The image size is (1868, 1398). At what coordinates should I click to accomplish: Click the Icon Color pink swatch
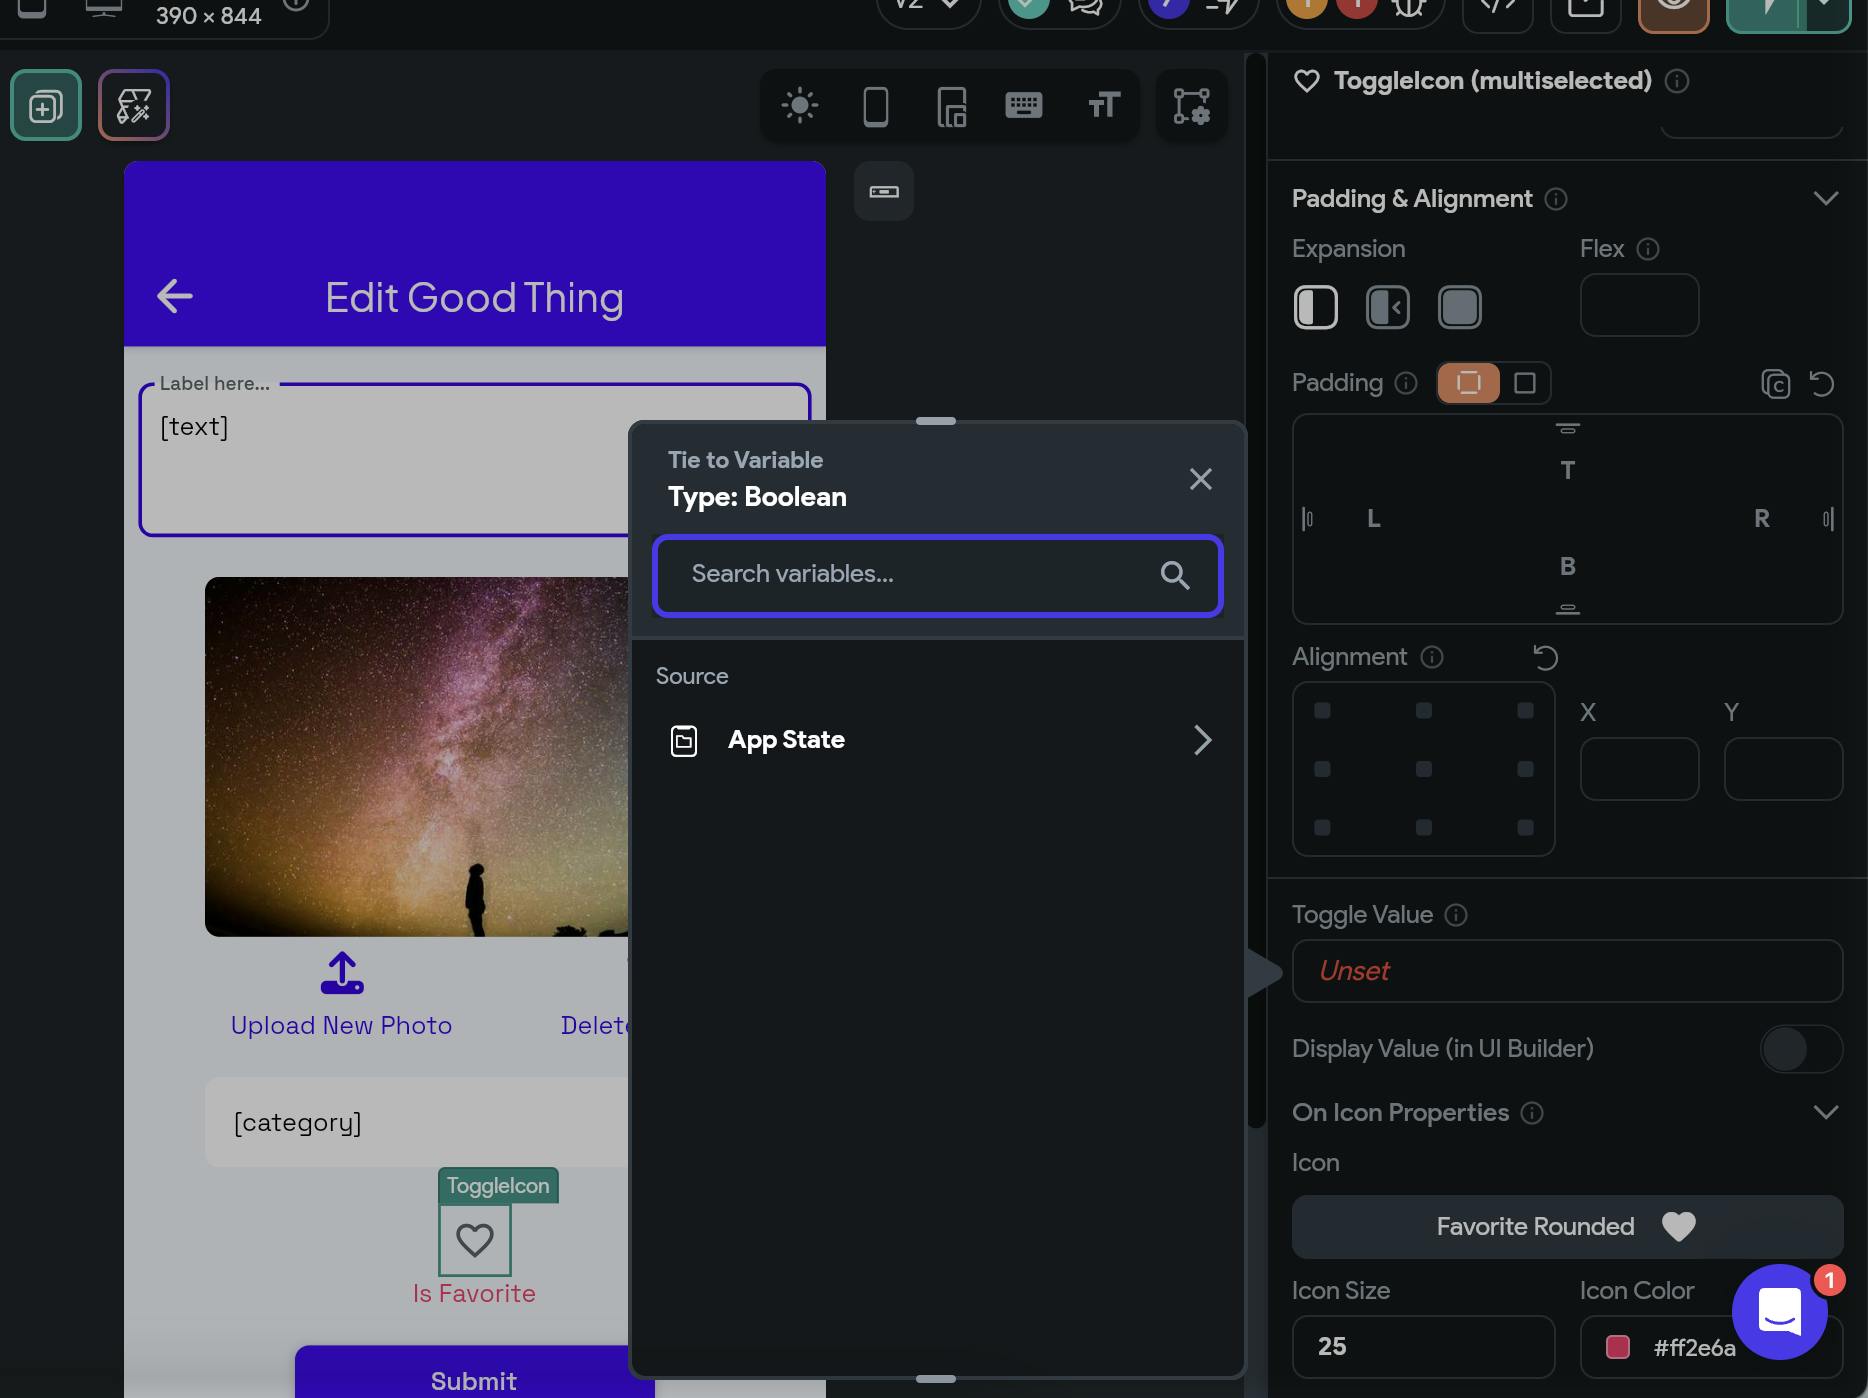pos(1618,1347)
